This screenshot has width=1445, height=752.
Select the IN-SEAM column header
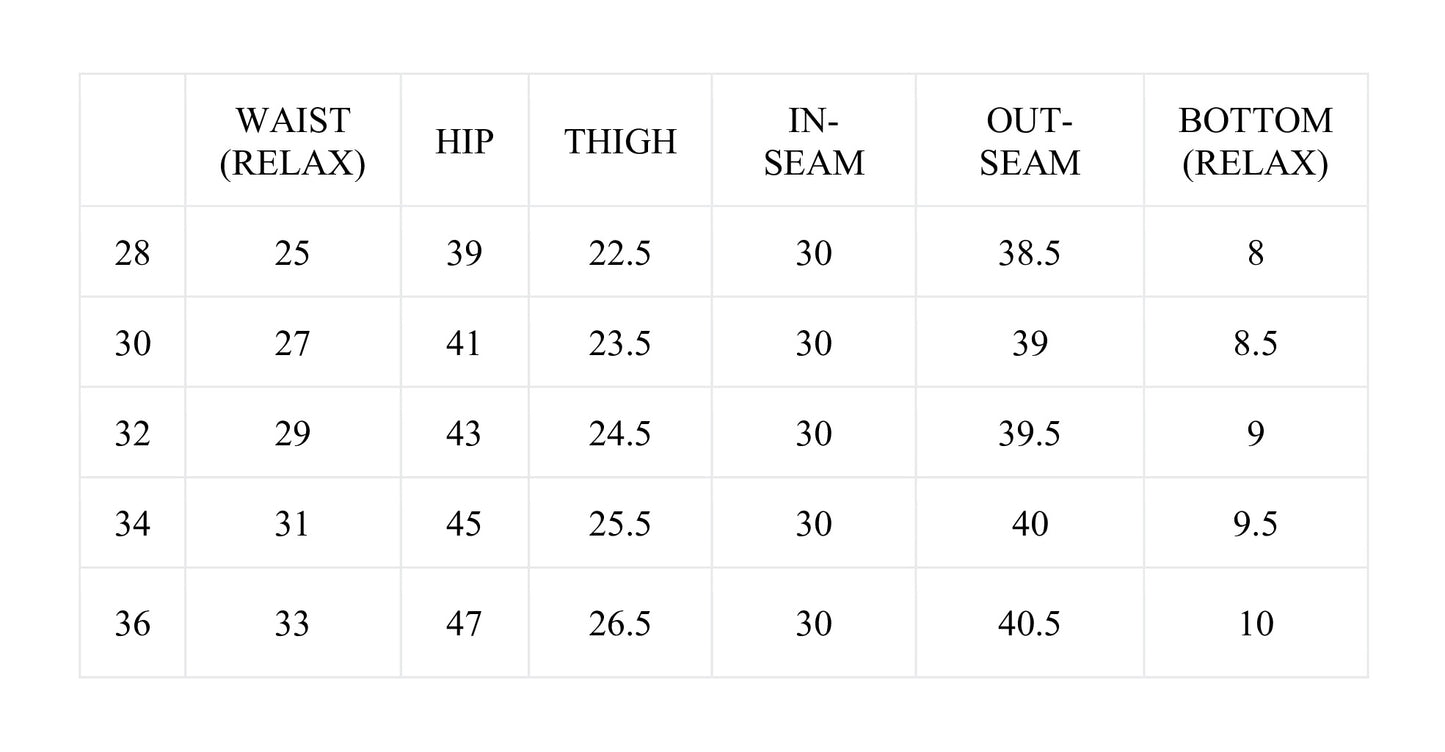(813, 141)
